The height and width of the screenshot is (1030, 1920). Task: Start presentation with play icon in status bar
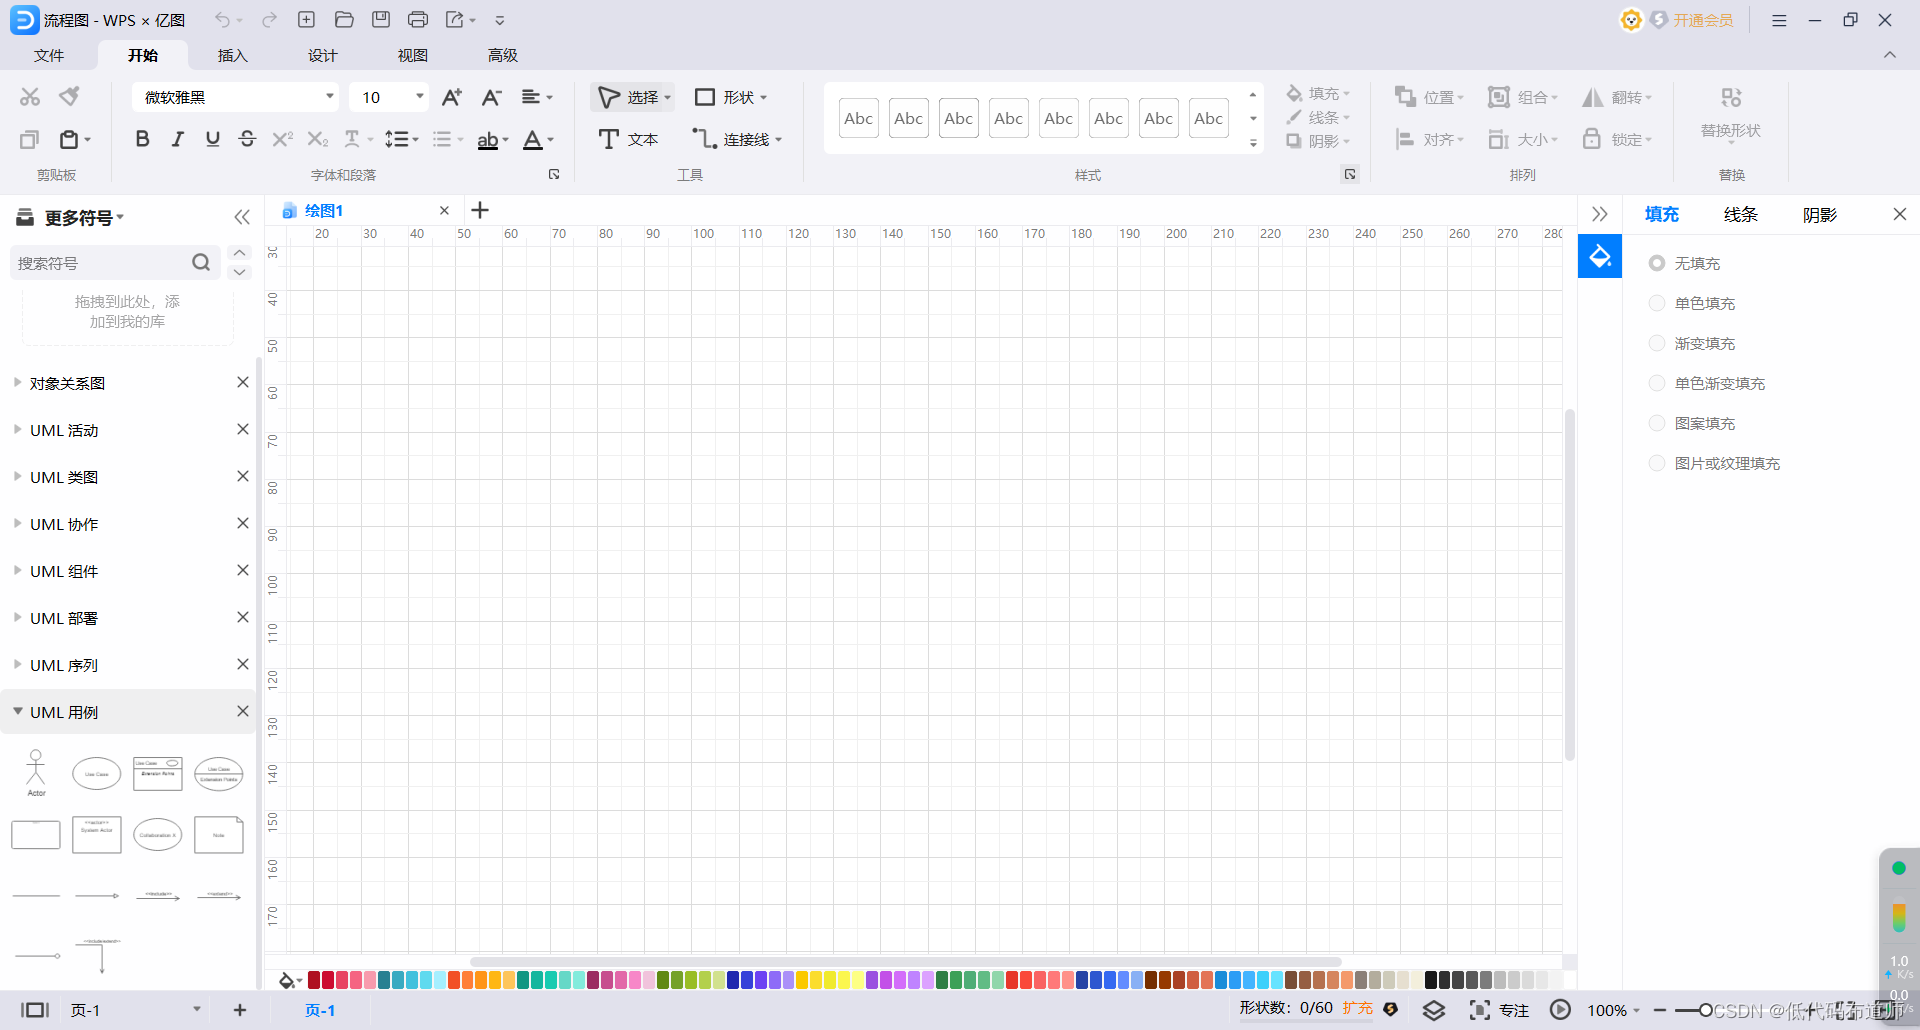pyautogui.click(x=1560, y=1010)
